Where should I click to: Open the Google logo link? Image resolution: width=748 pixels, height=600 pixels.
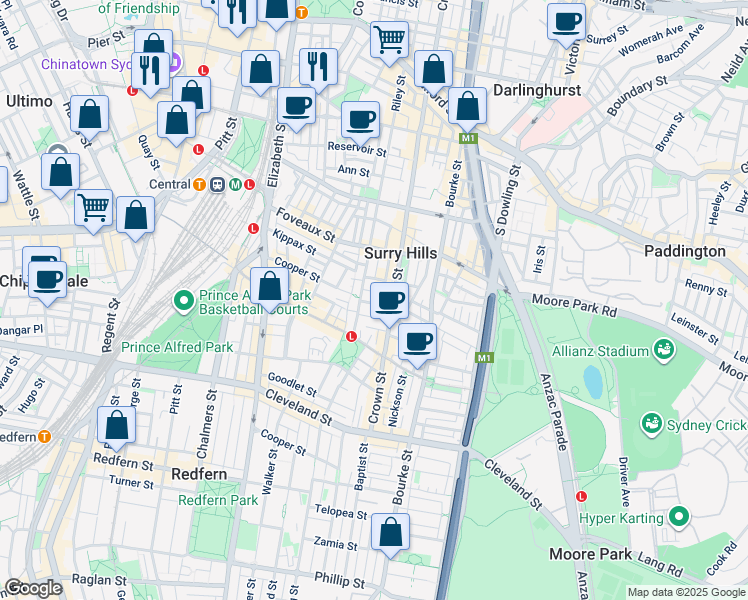[x=33, y=588]
